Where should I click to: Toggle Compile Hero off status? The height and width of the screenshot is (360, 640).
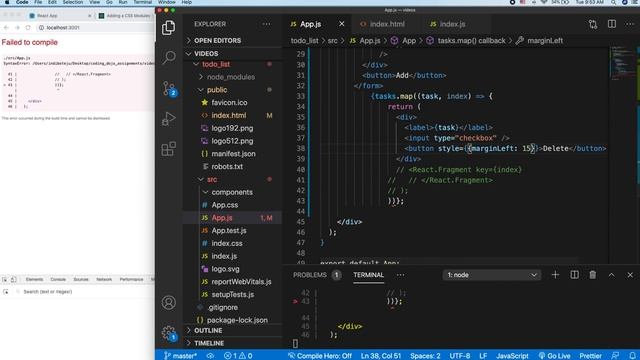[x=320, y=356]
